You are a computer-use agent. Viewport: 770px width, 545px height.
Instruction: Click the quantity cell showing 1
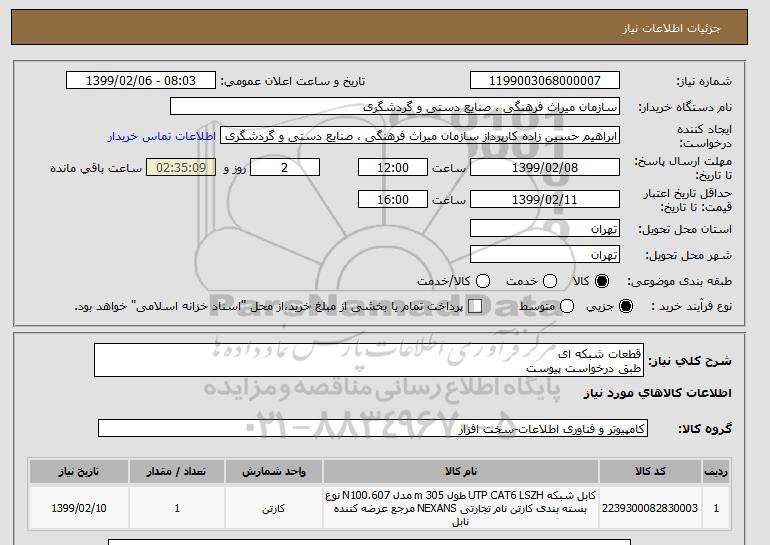coord(177,508)
